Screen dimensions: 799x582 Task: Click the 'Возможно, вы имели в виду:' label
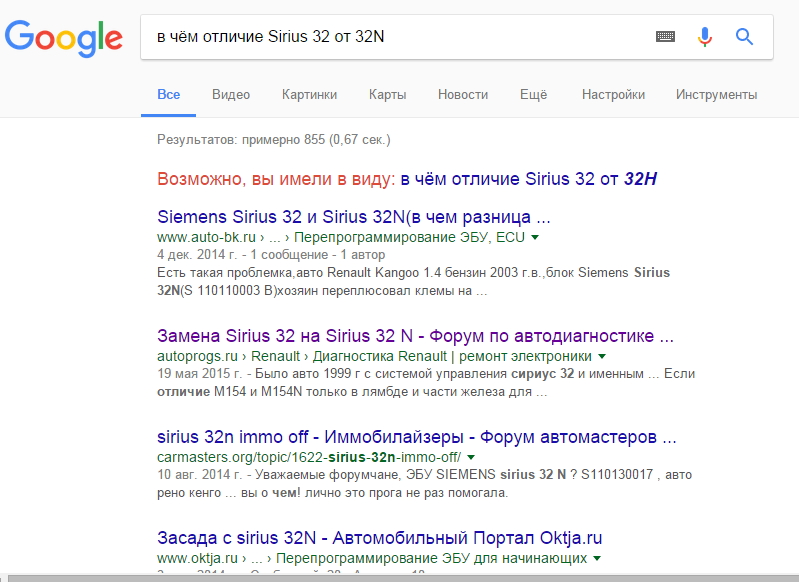[276, 179]
